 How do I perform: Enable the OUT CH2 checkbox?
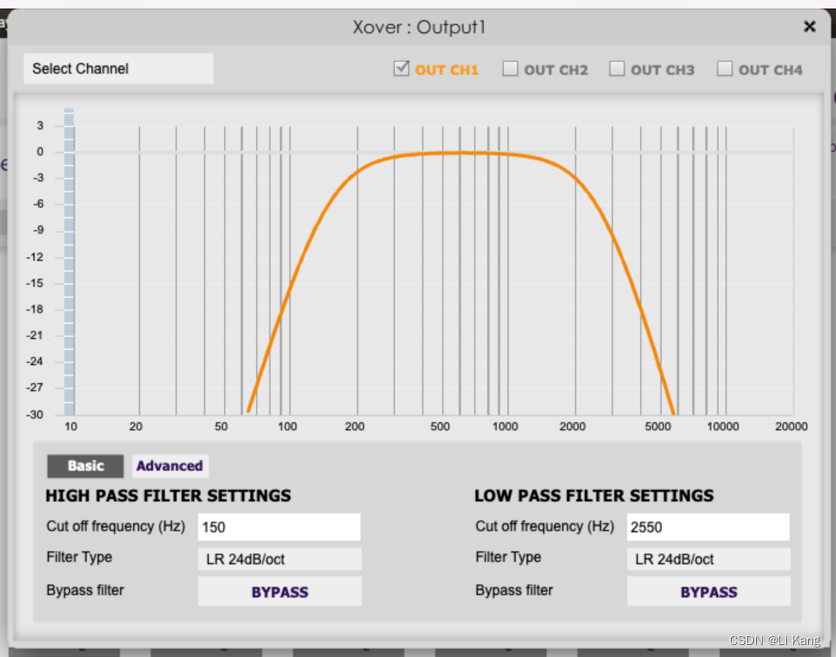[x=510, y=69]
